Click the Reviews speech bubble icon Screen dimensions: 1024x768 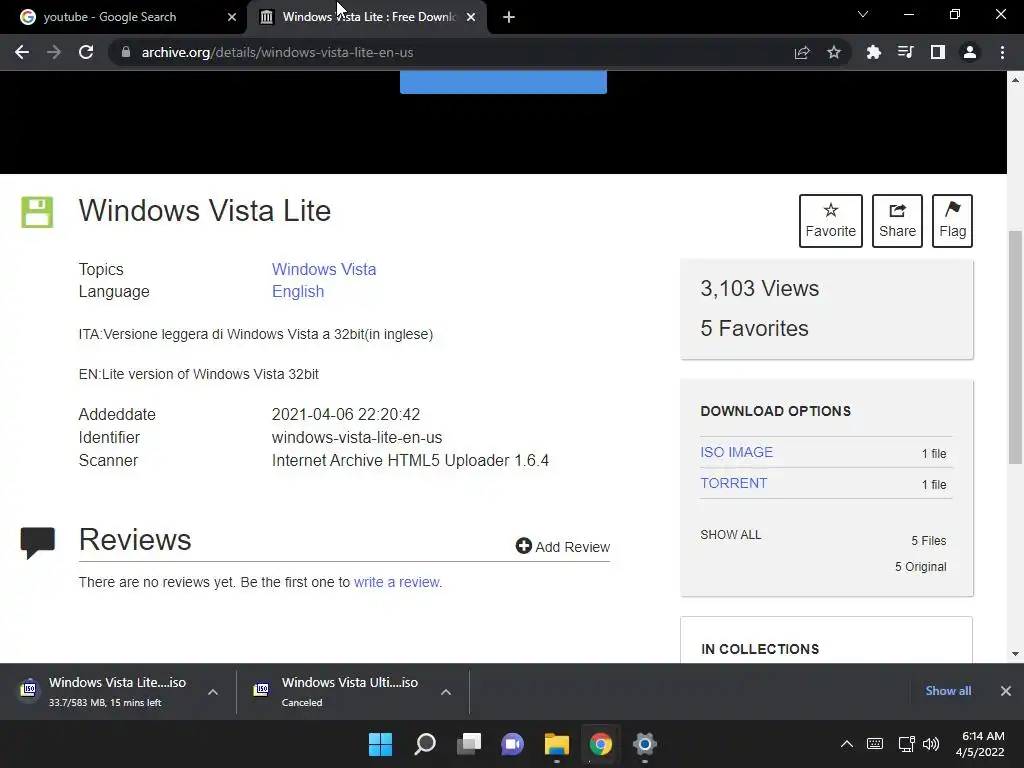pyautogui.click(x=37, y=543)
